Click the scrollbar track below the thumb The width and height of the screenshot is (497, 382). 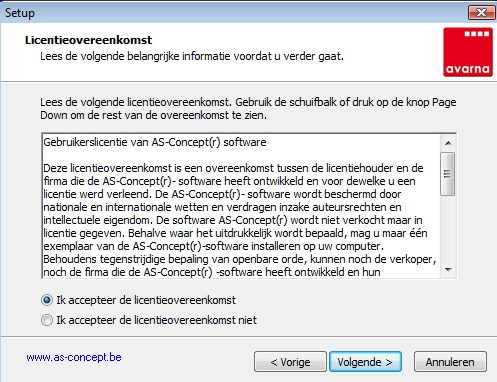(448, 229)
